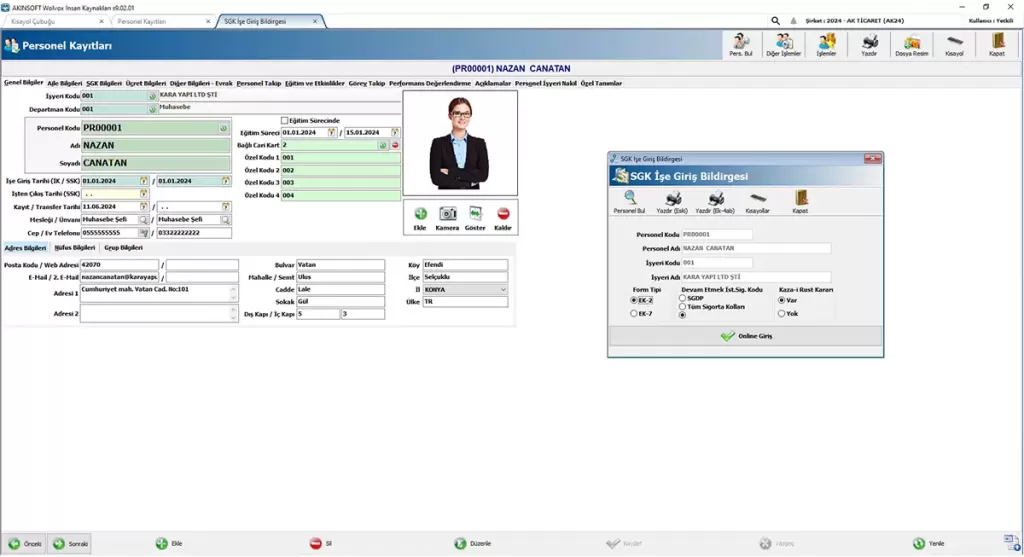Open Diğer İşlemler in main toolbar
The width and height of the screenshot is (1024, 557).
(x=783, y=45)
